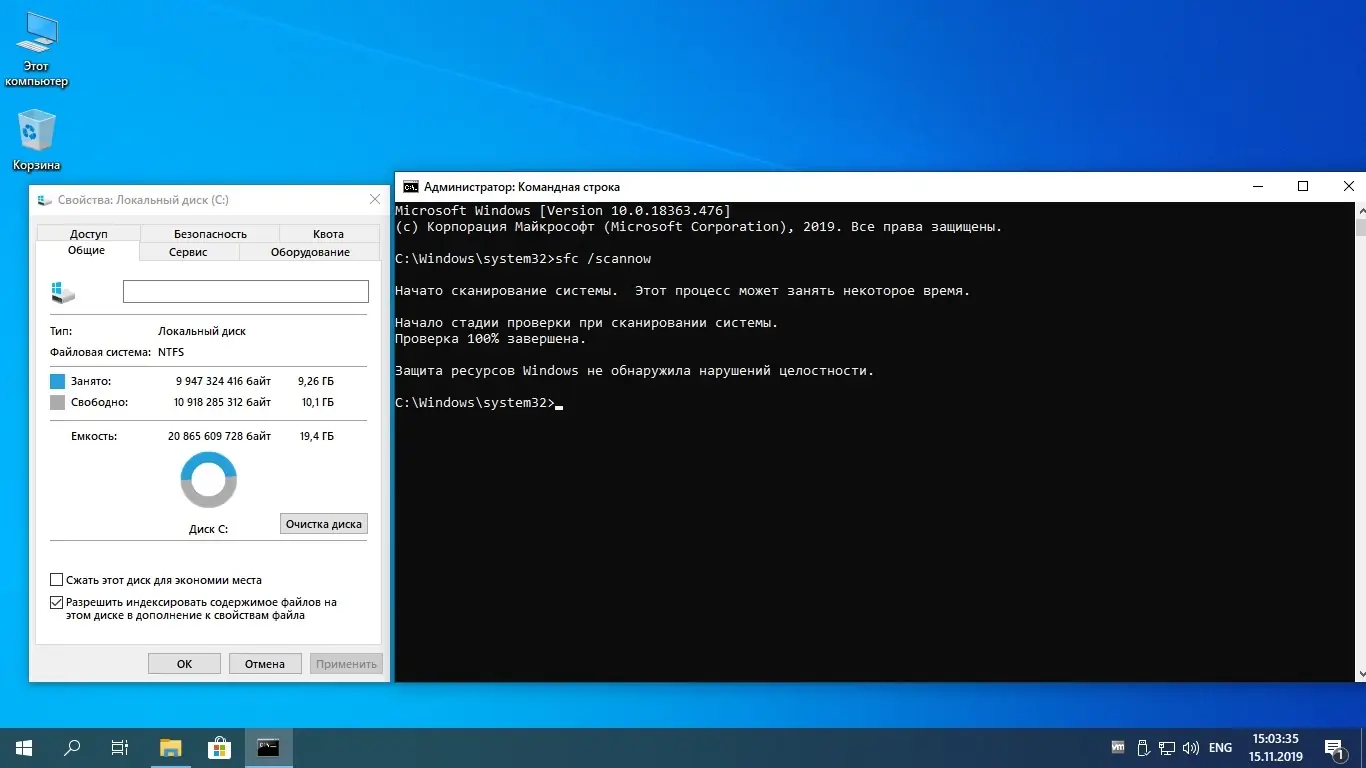The height and width of the screenshot is (768, 1366).
Task: Open Корзина on the desktop
Action: click(x=36, y=128)
